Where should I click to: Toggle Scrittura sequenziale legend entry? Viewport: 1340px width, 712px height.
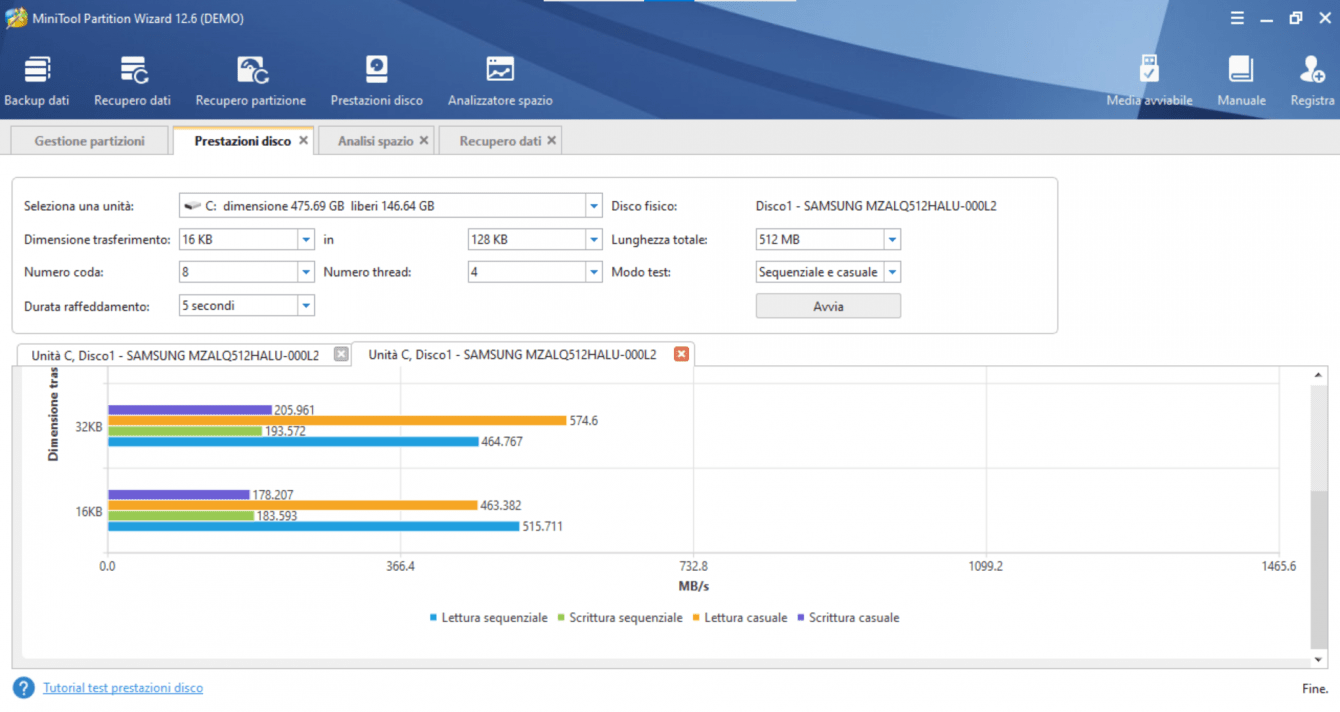(620, 618)
